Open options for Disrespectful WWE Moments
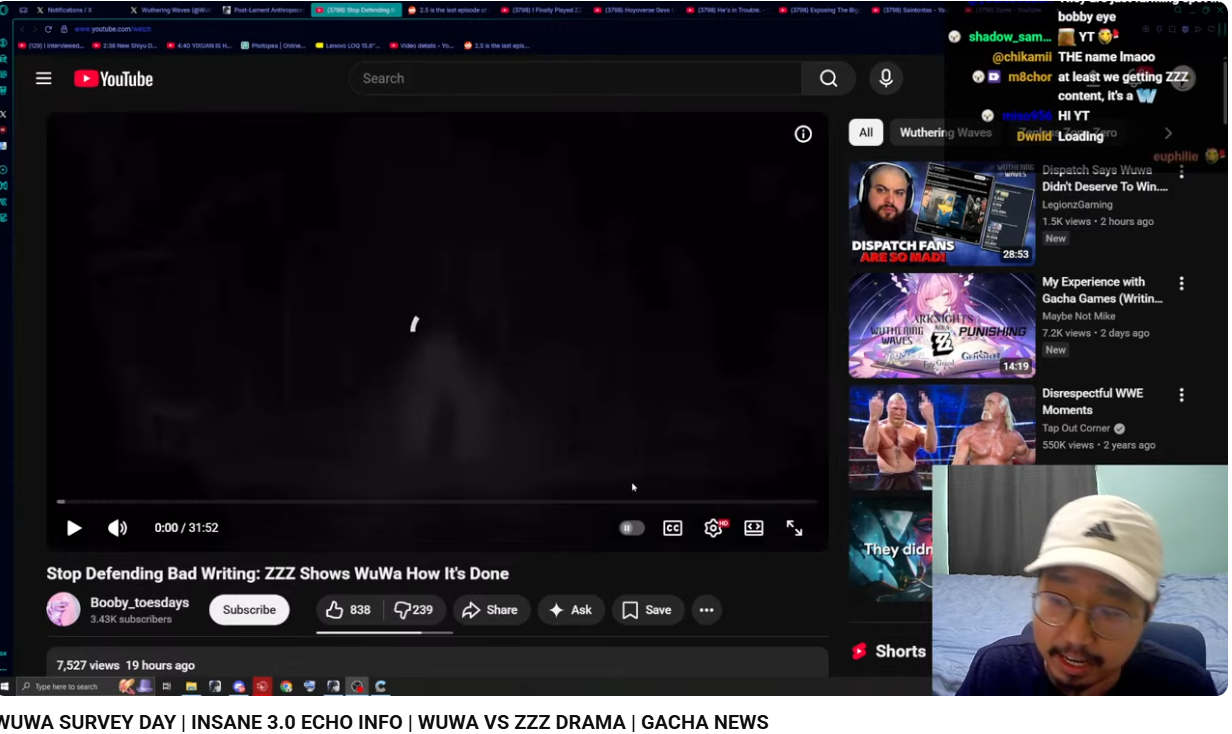Image resolution: width=1232 pixels, height=734 pixels. [x=1181, y=395]
